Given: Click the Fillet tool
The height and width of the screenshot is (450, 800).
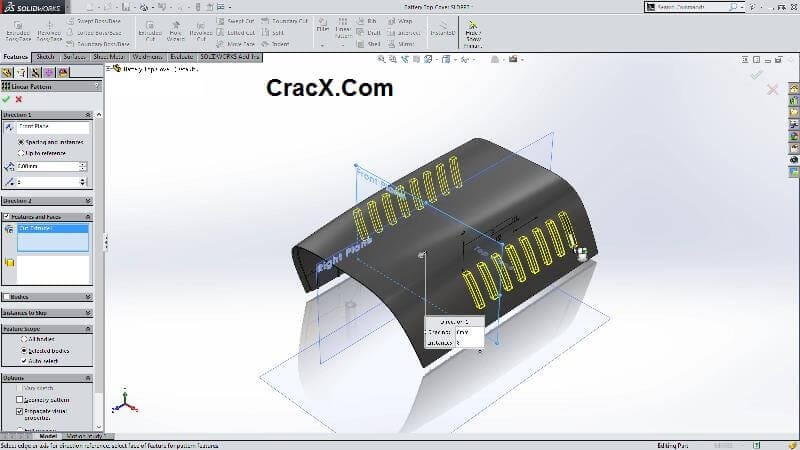Looking at the screenshot, I should click(322, 26).
